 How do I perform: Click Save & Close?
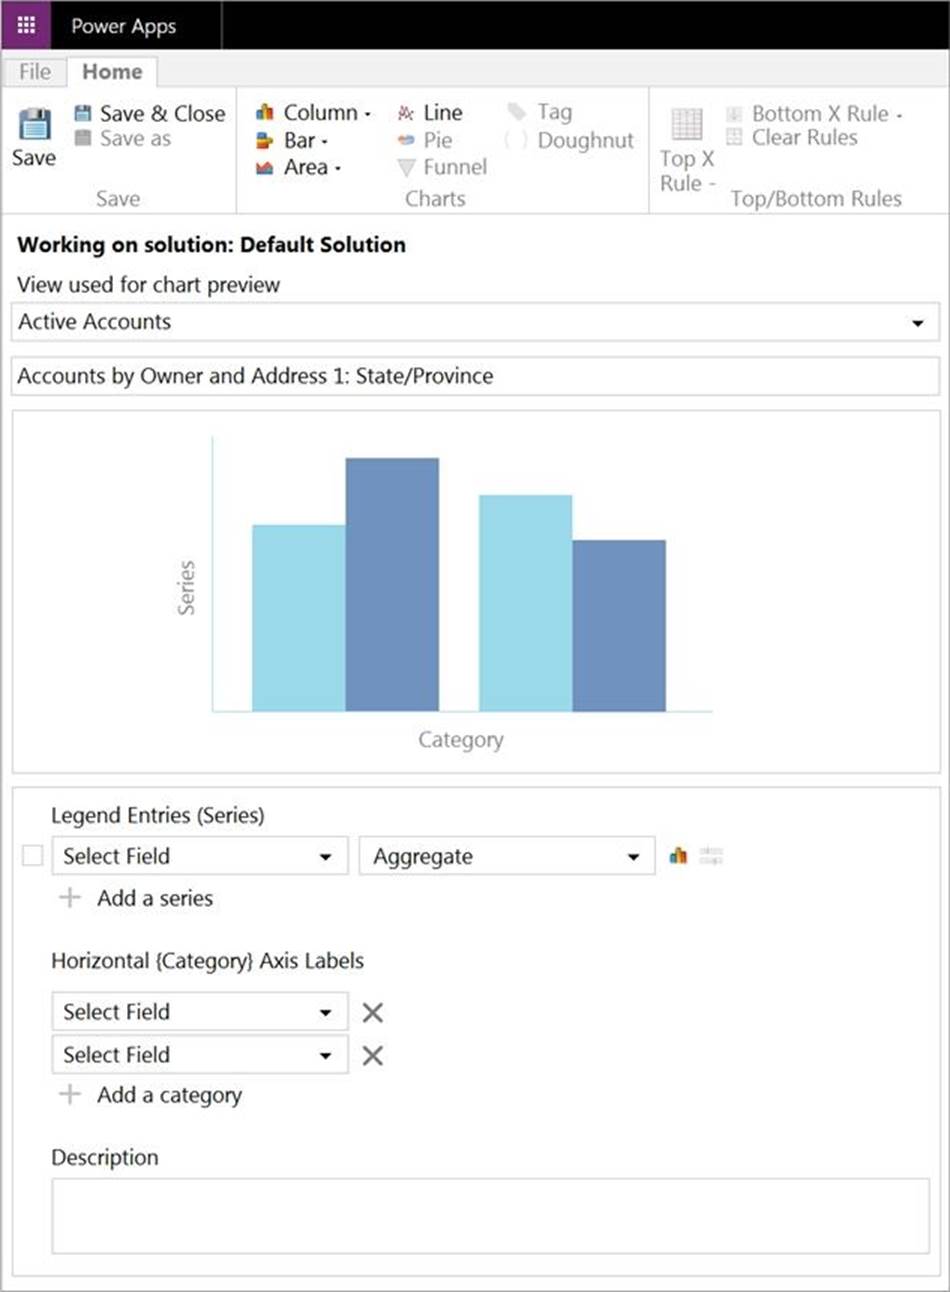click(151, 114)
